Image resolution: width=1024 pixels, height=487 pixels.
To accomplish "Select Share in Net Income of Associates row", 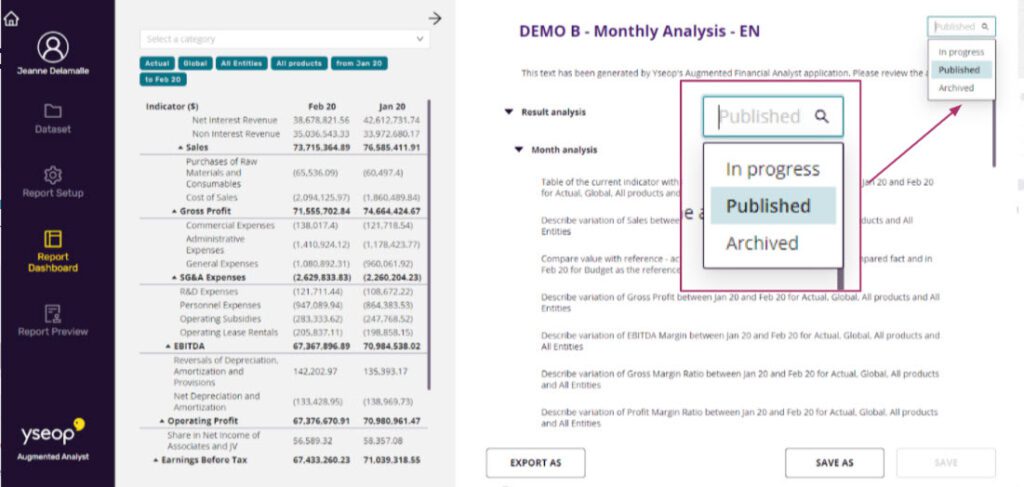I will [x=213, y=441].
